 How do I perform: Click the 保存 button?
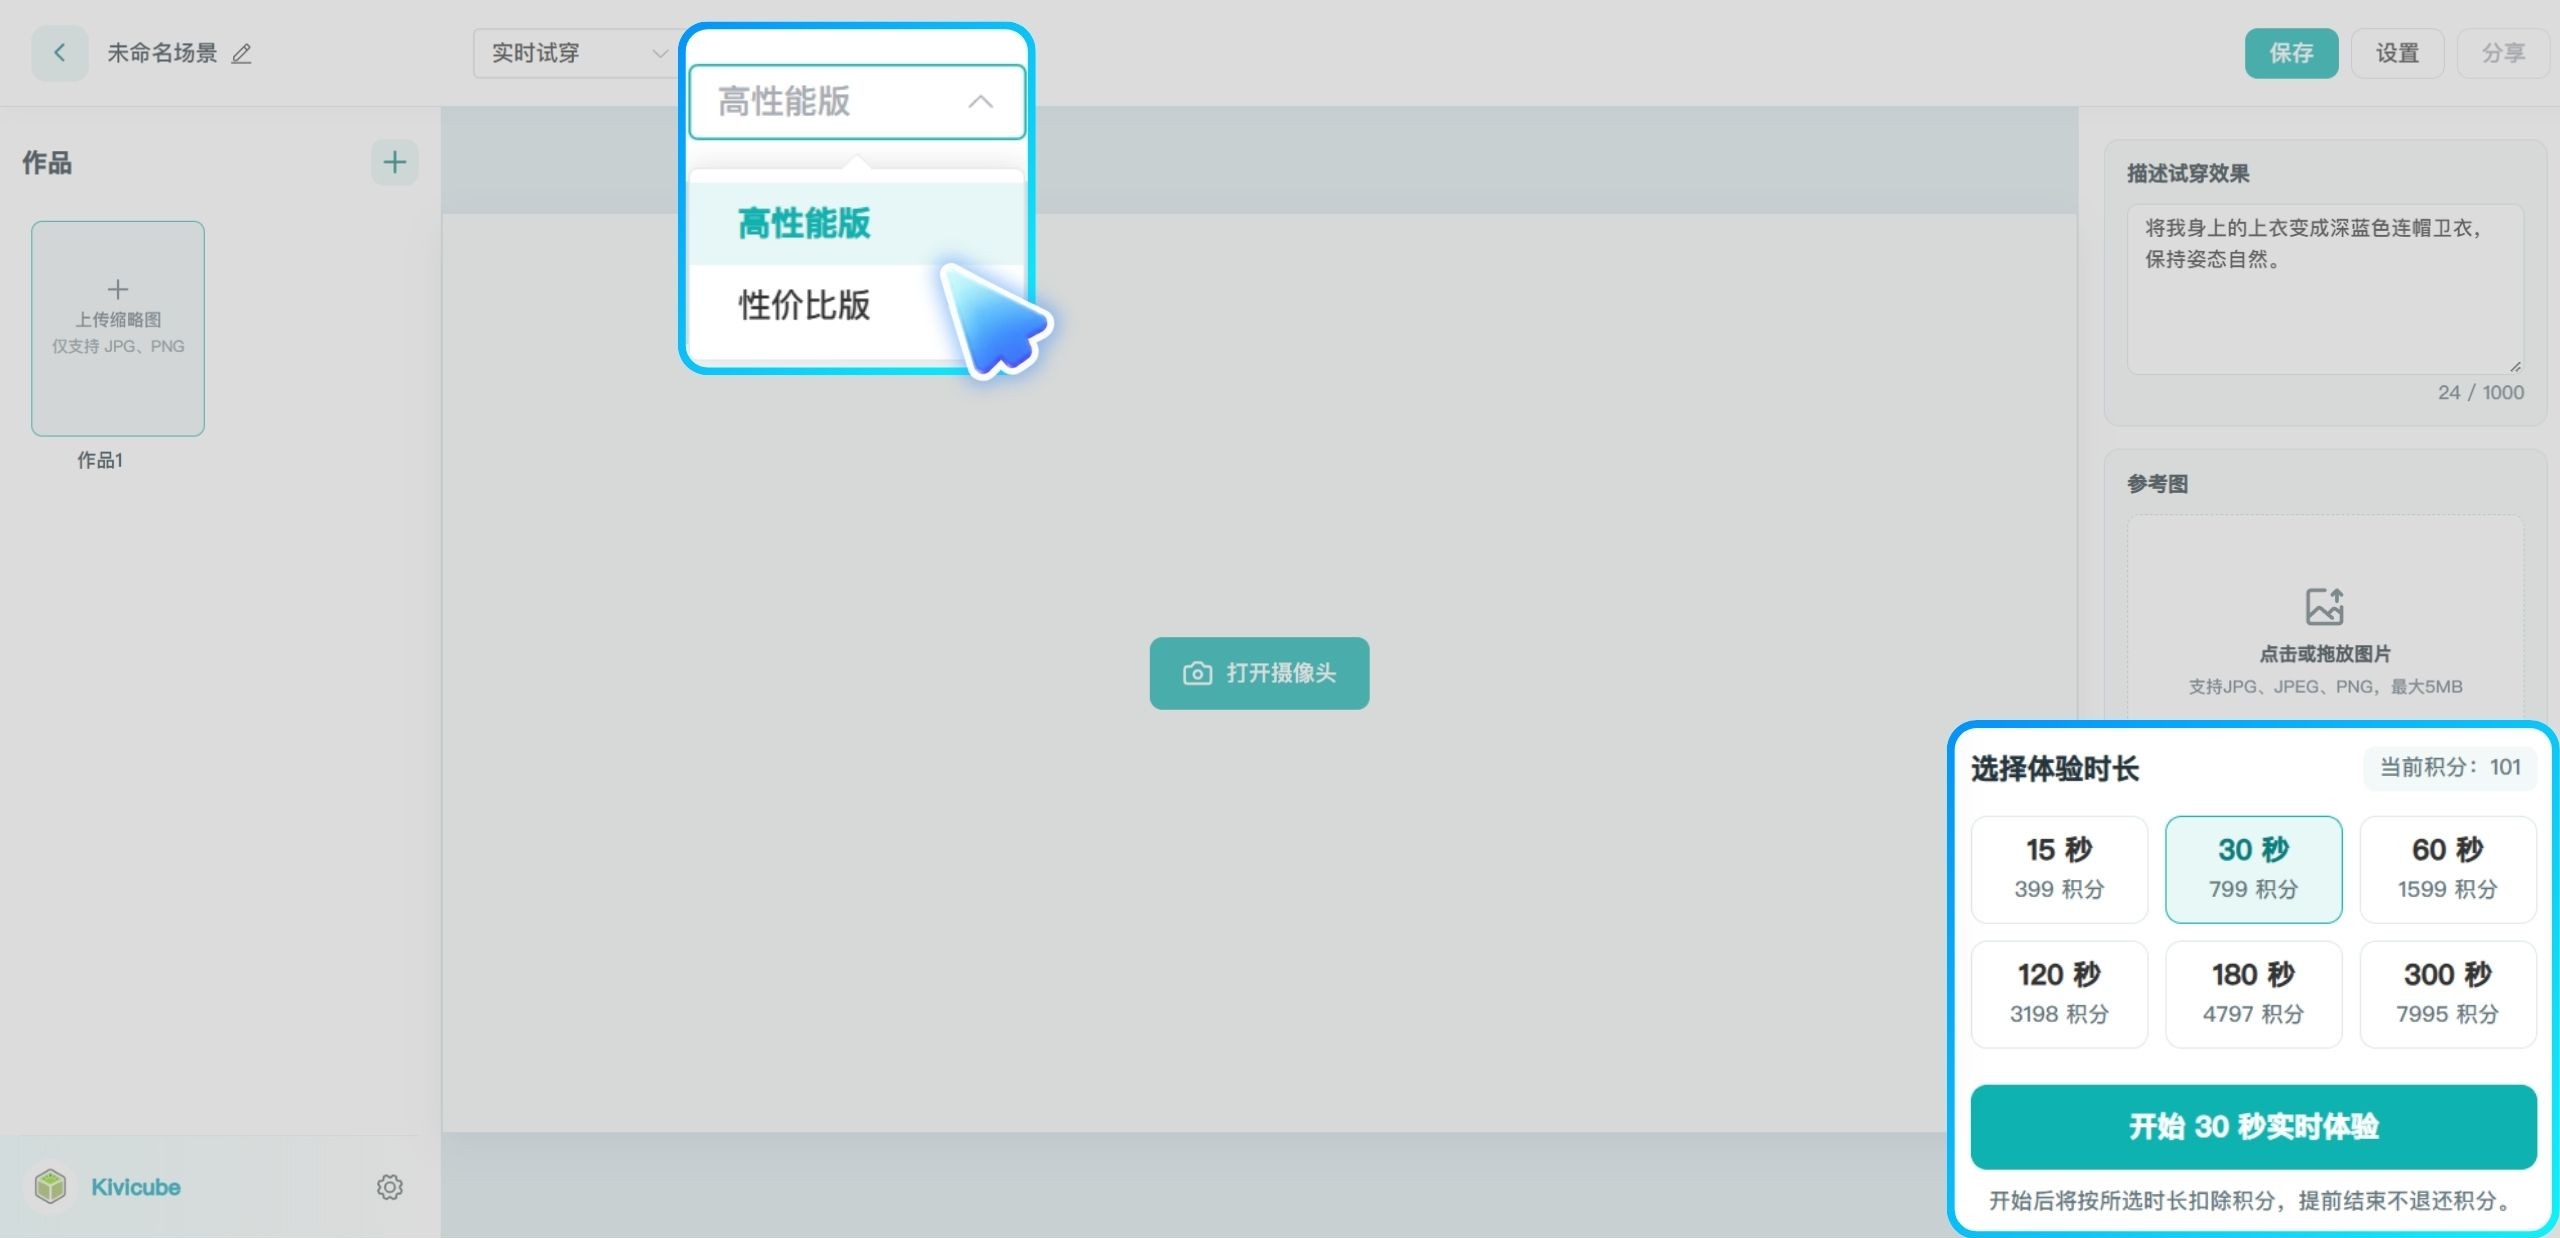[x=2291, y=53]
